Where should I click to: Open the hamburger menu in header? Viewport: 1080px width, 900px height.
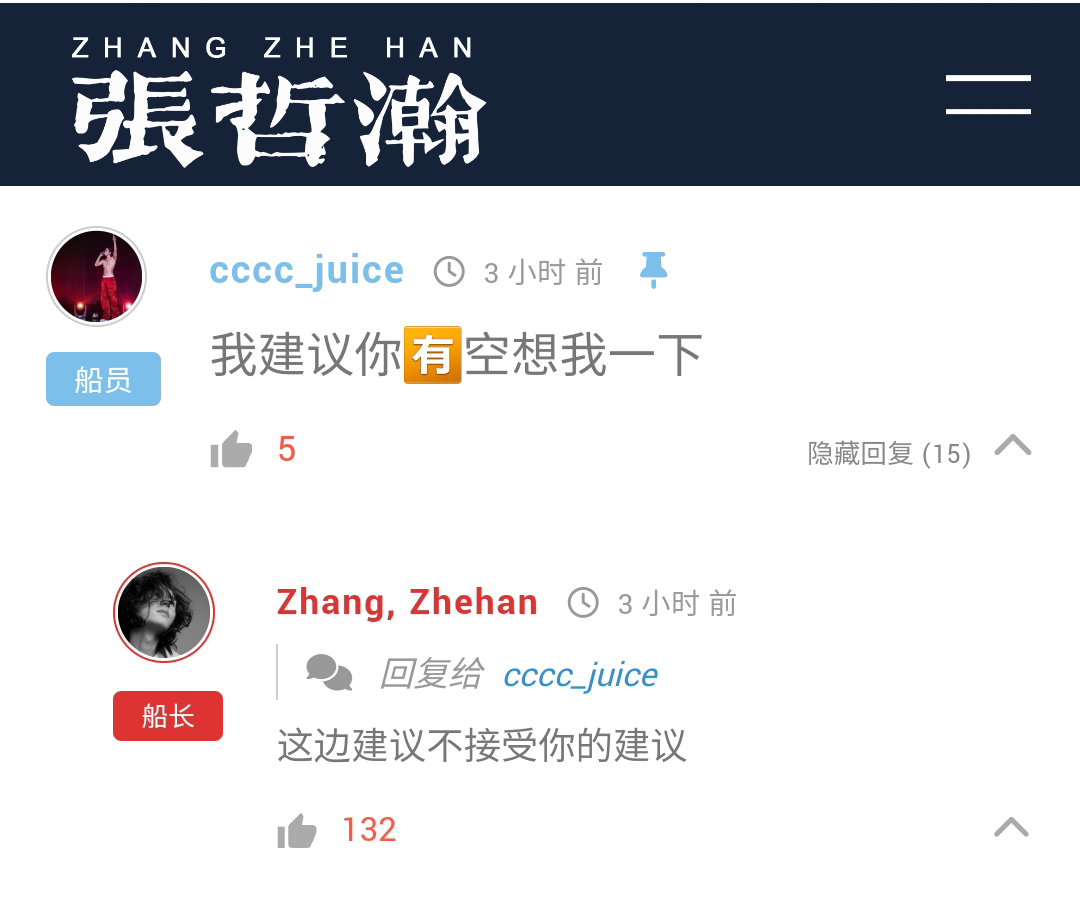pyautogui.click(x=988, y=94)
